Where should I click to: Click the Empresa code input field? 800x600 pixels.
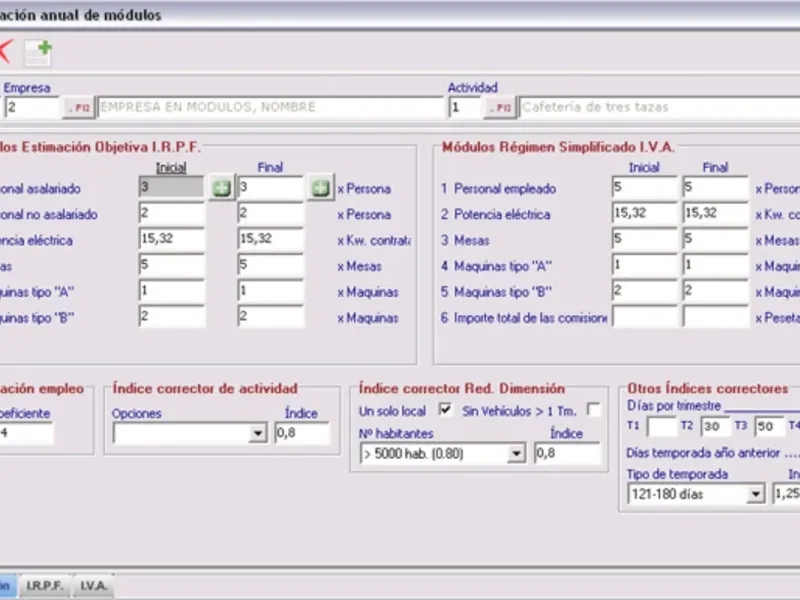32,108
